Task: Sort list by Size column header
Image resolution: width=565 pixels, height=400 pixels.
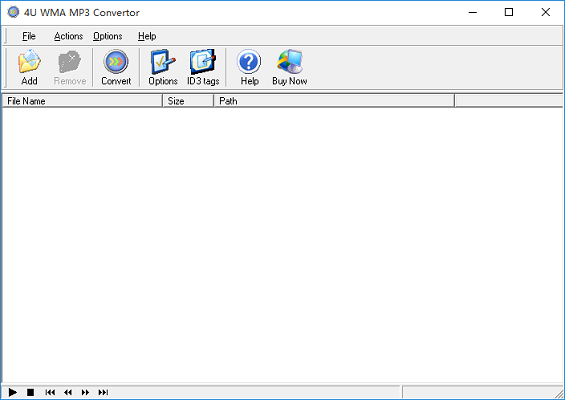Action: coord(188,101)
